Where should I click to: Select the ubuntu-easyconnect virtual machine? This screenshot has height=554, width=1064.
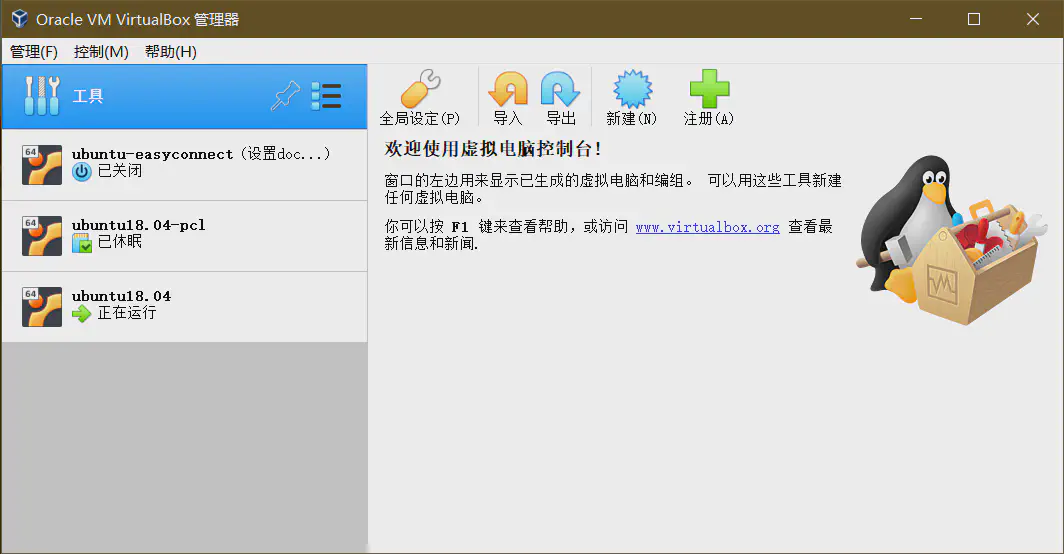(200, 163)
